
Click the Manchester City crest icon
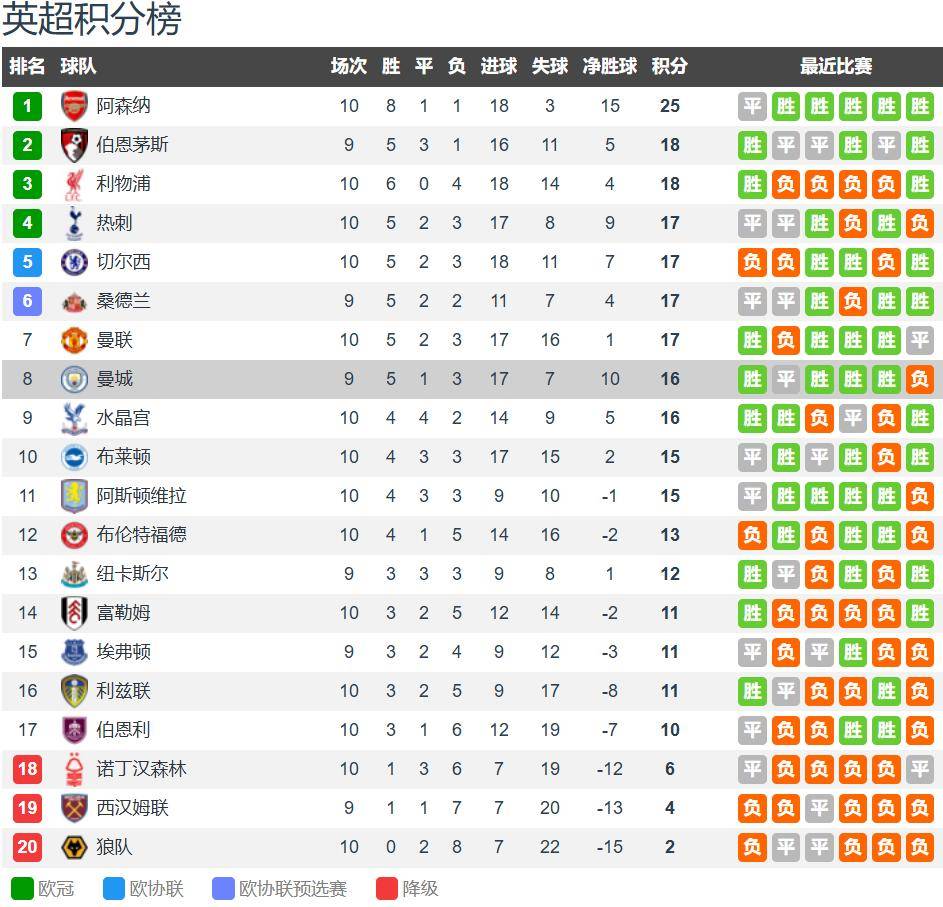pos(74,379)
